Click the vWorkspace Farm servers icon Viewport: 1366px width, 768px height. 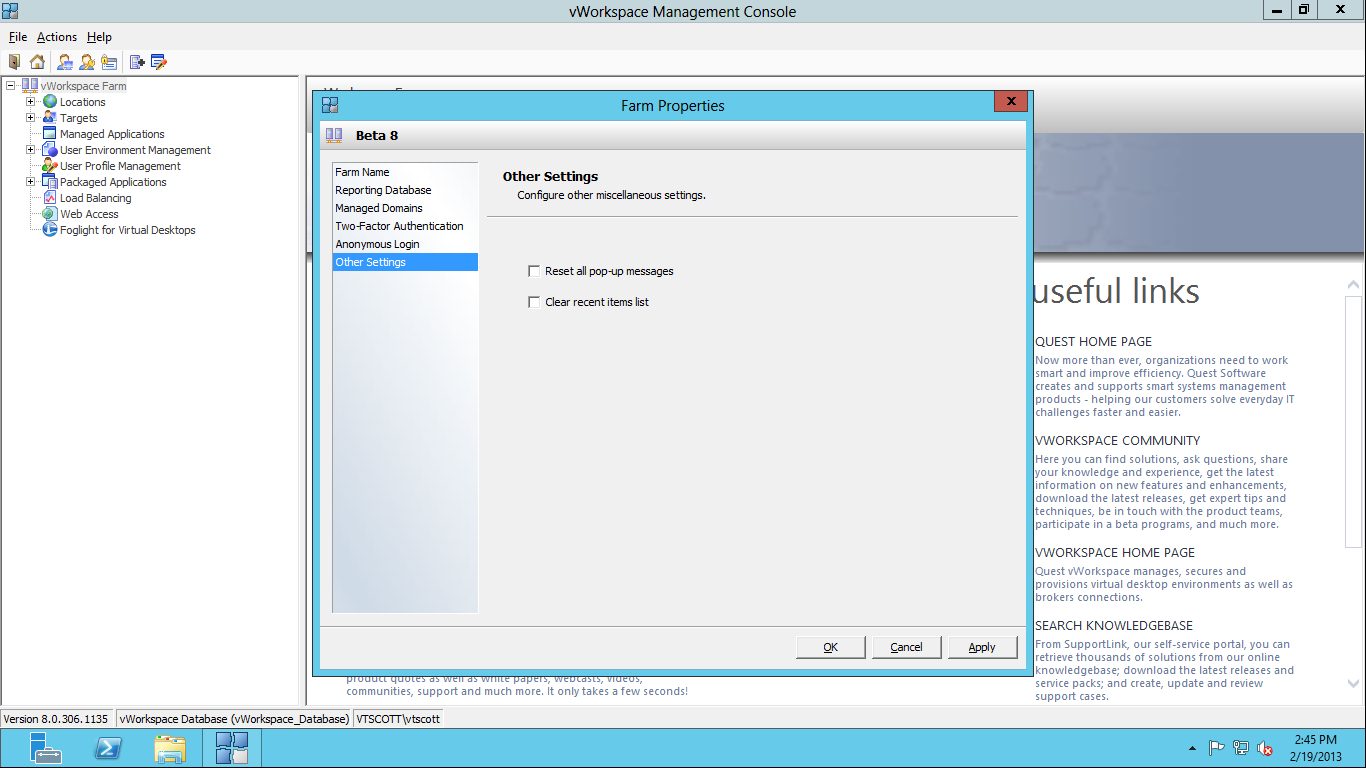point(30,86)
